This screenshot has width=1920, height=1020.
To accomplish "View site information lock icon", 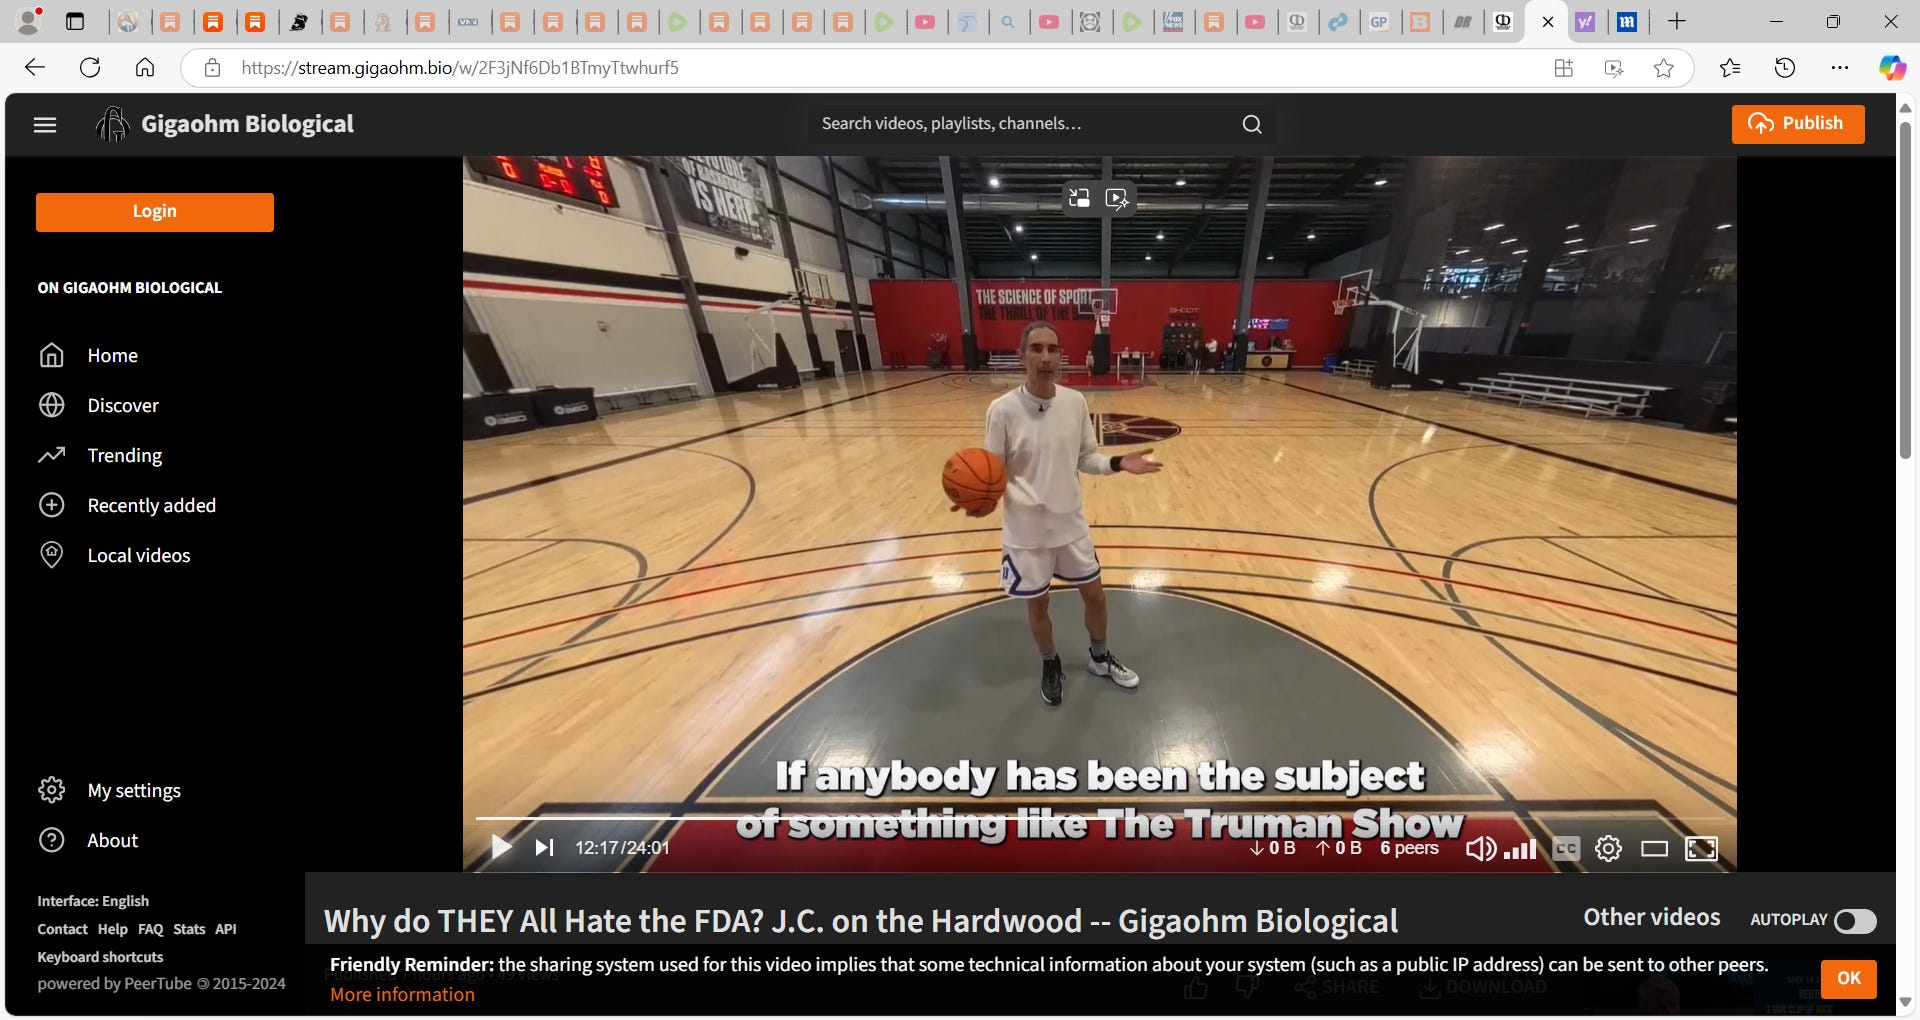I will 212,68.
